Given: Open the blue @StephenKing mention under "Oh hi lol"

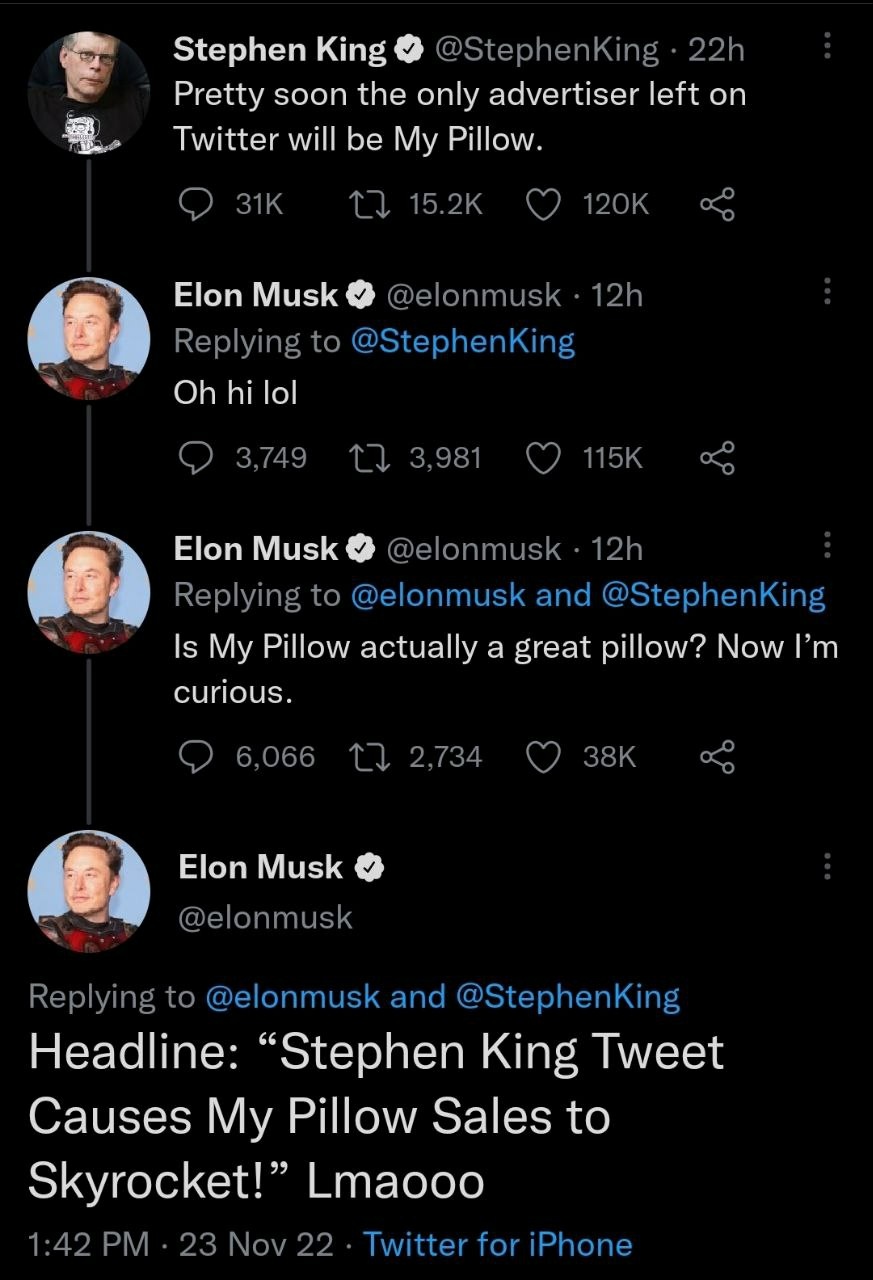Looking at the screenshot, I should [x=462, y=342].
